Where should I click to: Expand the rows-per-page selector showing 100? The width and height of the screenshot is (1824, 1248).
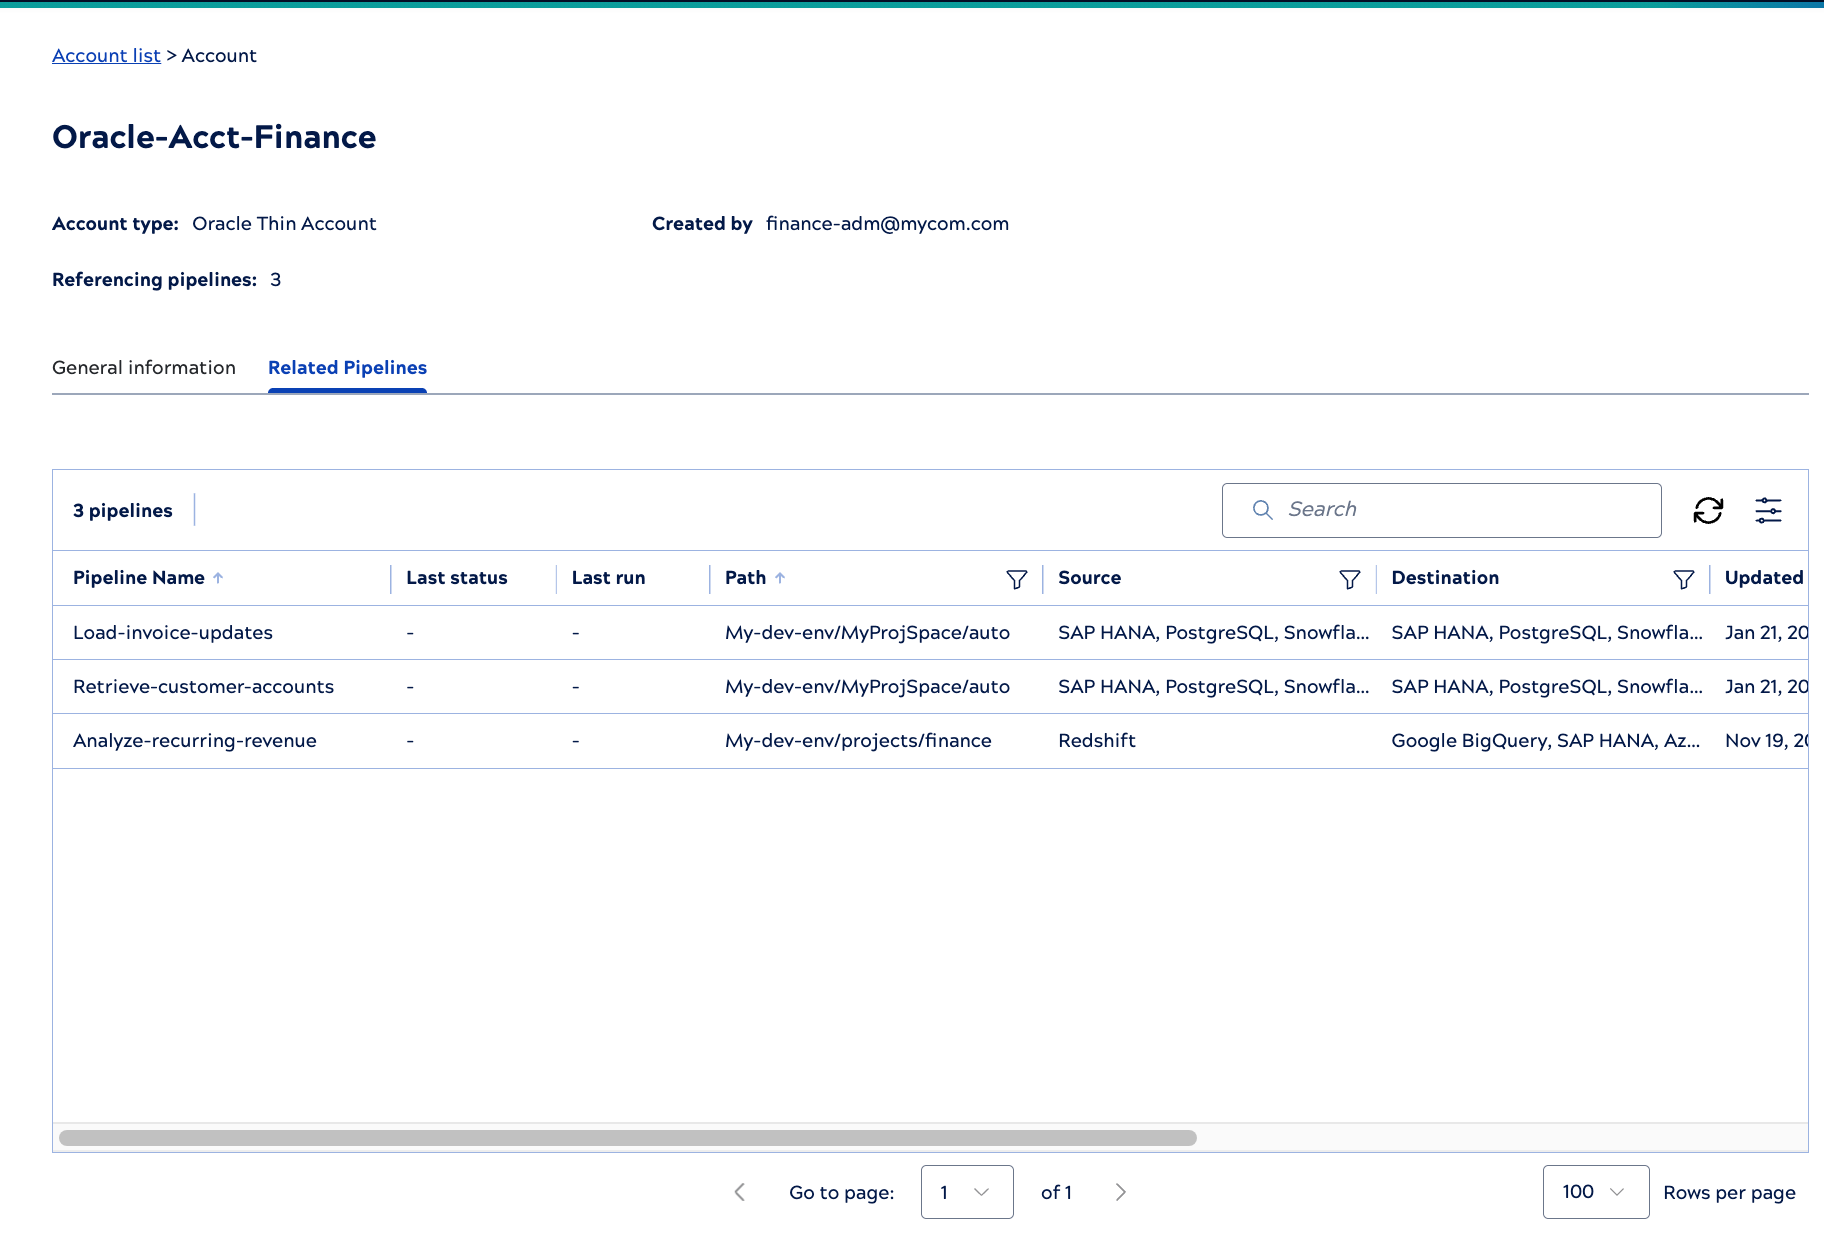click(x=1595, y=1192)
